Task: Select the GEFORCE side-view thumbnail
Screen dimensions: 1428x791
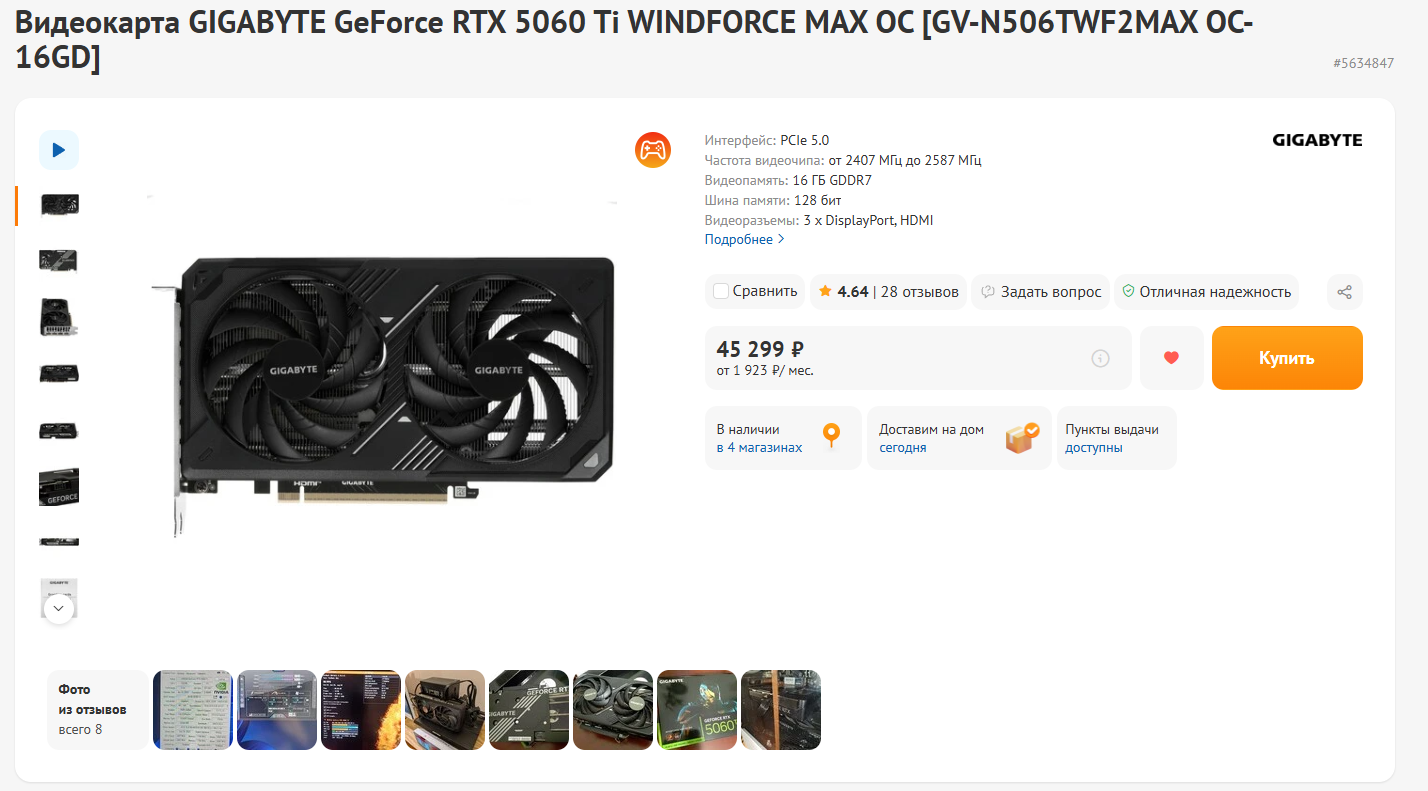Action: click(59, 488)
